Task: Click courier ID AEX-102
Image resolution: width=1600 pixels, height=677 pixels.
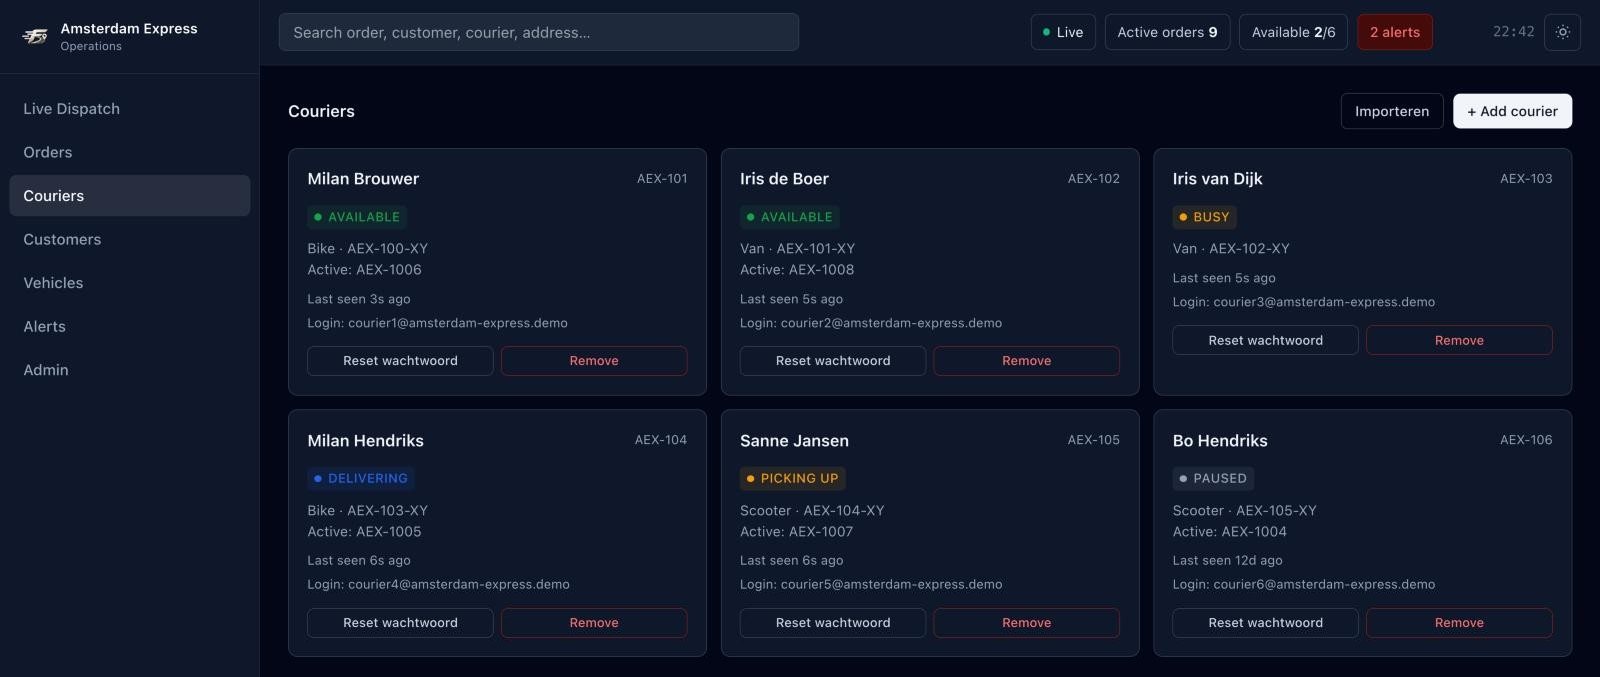Action: [1093, 179]
